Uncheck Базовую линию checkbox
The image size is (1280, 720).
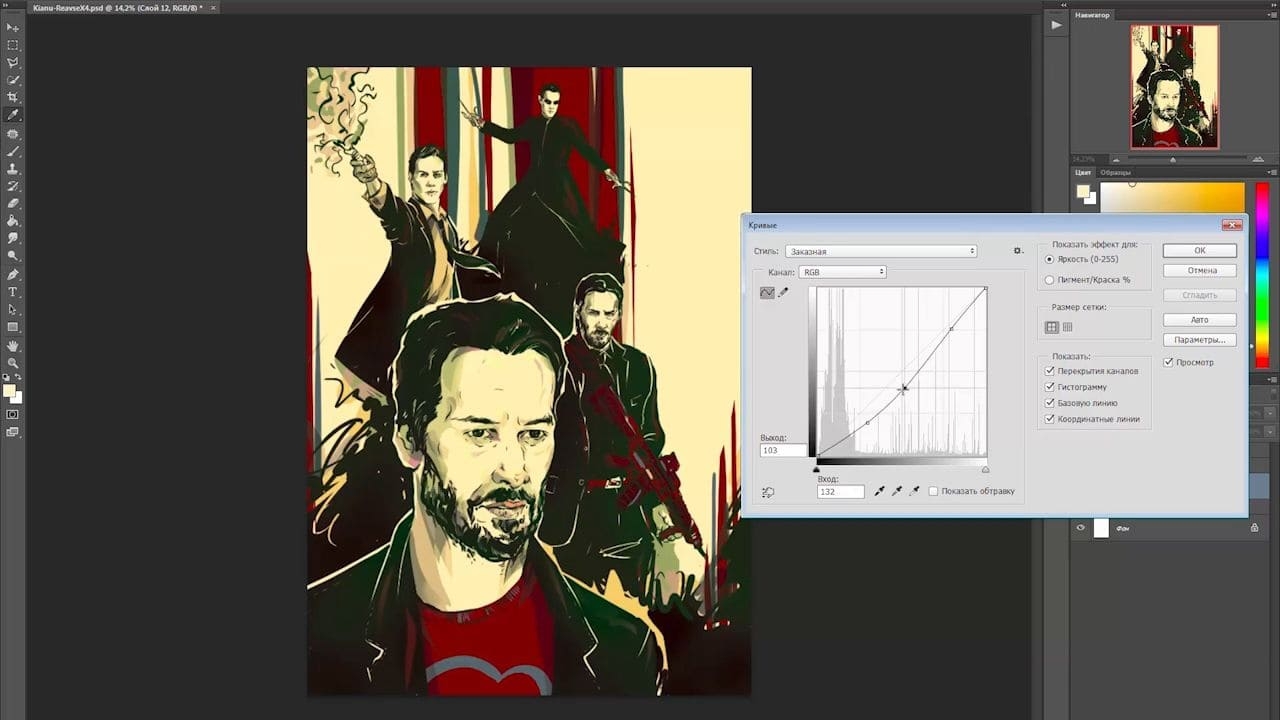tap(1050, 403)
